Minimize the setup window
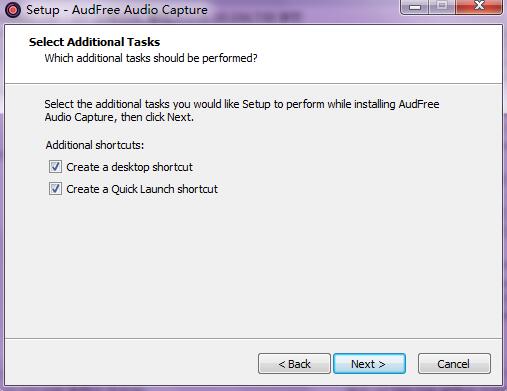Viewport: 507px width, 391px height. coord(415,7)
